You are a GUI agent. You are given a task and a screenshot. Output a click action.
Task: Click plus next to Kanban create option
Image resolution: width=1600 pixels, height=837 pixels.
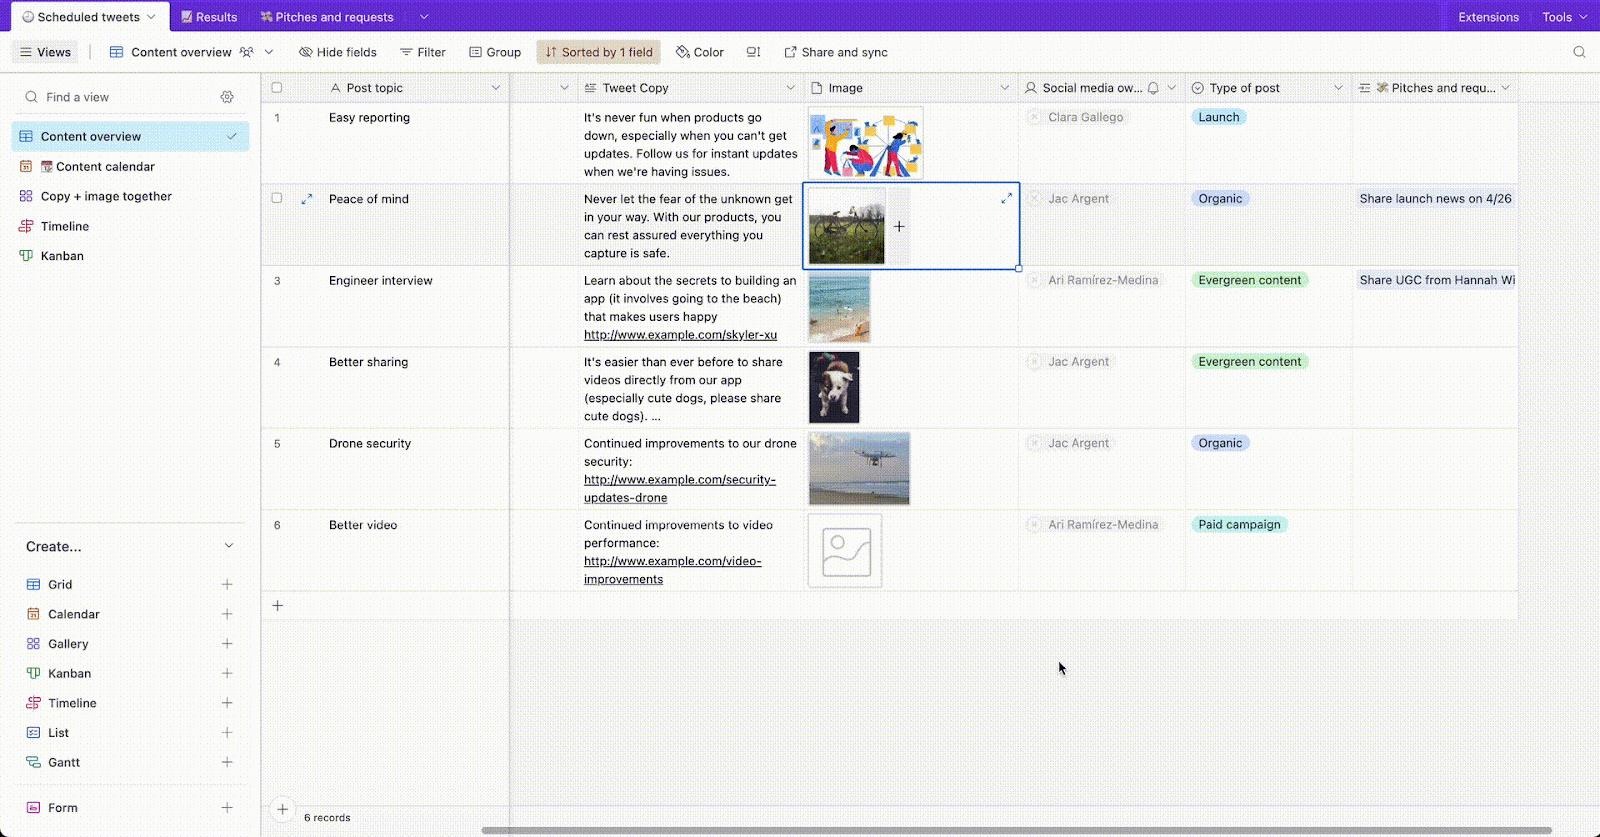(227, 673)
